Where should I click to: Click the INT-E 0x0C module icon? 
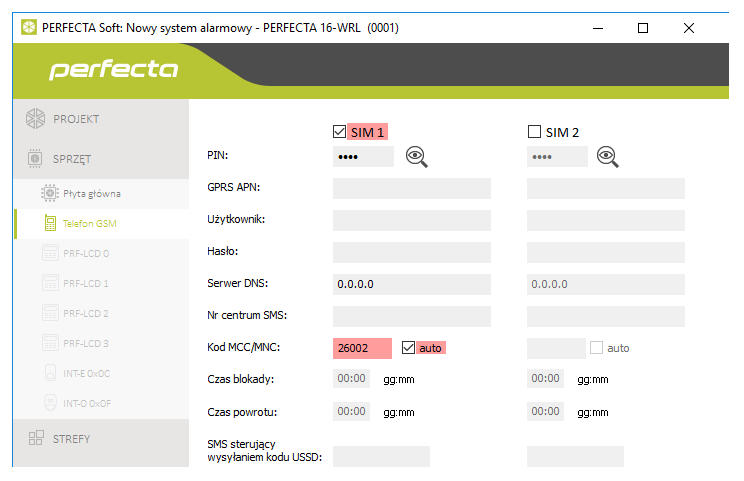[x=50, y=373]
